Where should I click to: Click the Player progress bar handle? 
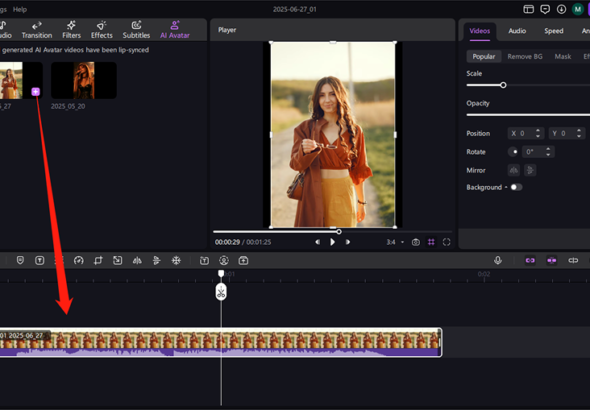[339, 232]
